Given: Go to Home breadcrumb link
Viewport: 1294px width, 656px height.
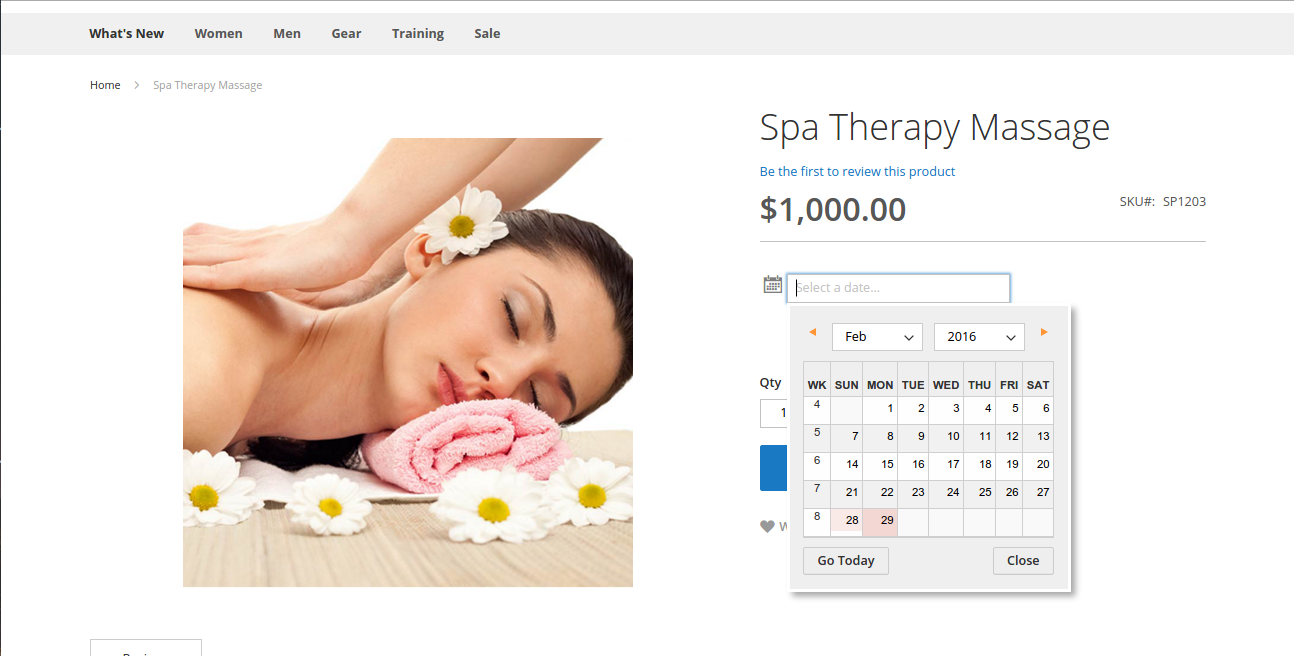Looking at the screenshot, I should [105, 86].
